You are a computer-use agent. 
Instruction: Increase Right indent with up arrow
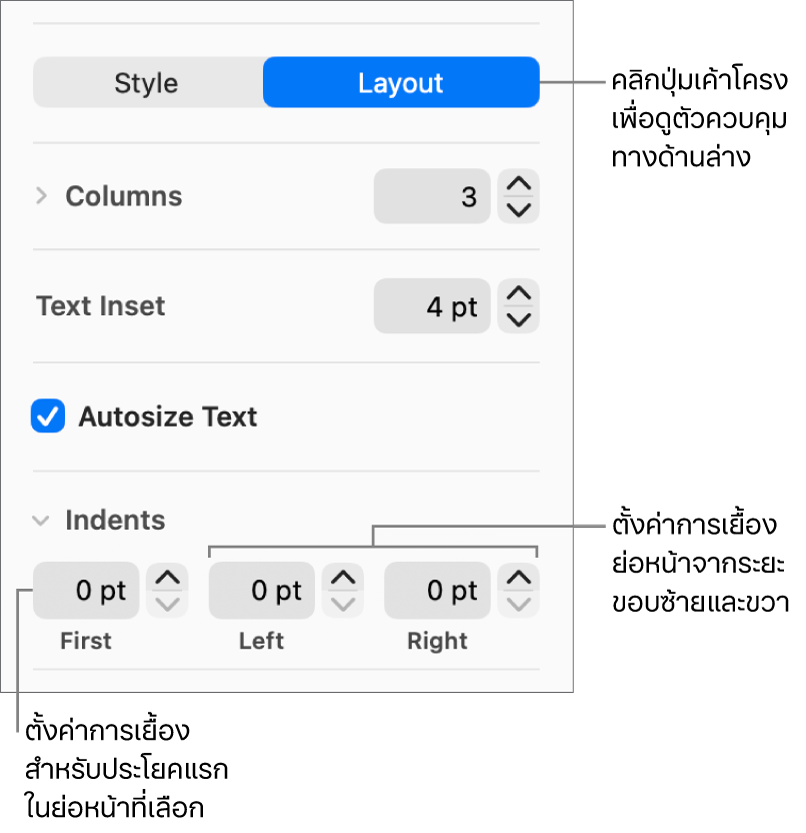coord(518,578)
